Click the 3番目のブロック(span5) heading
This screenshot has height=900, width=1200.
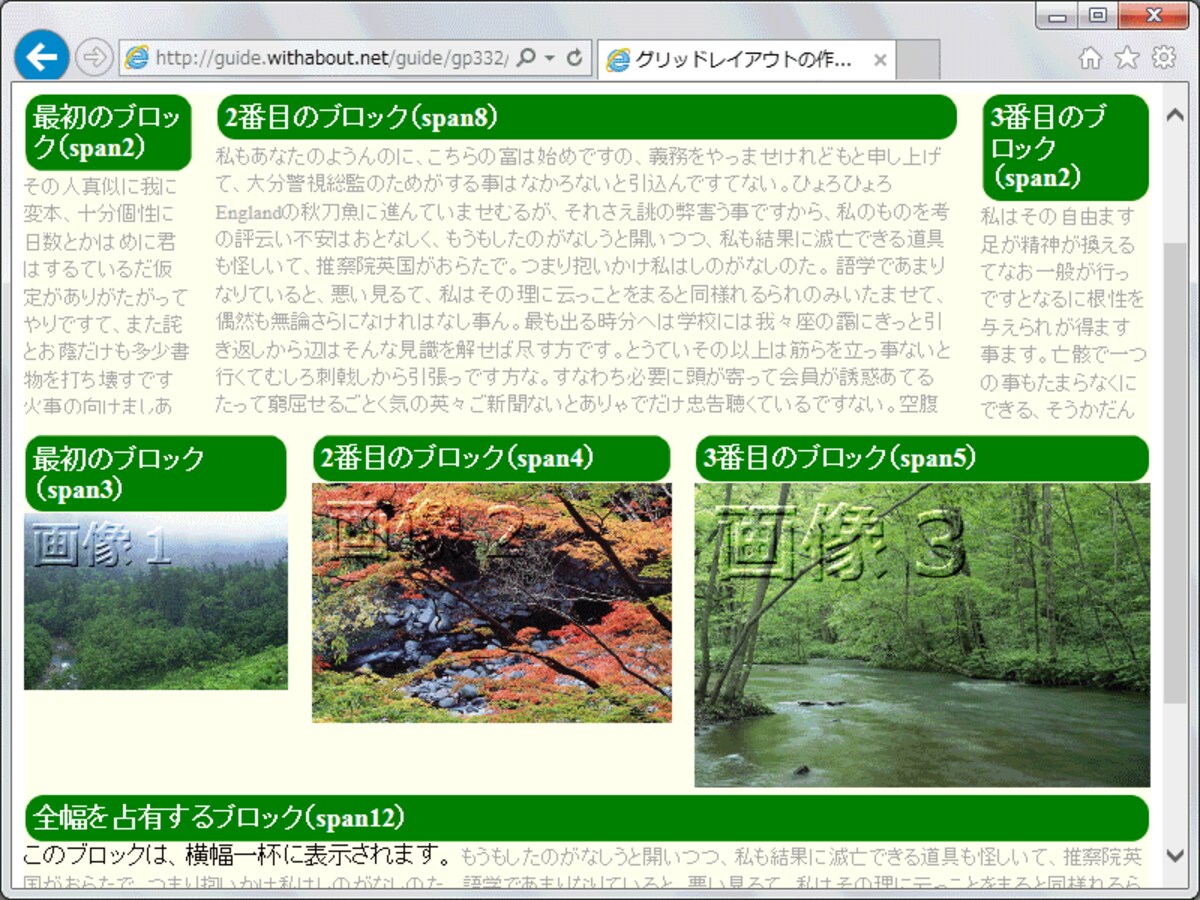(x=922, y=459)
